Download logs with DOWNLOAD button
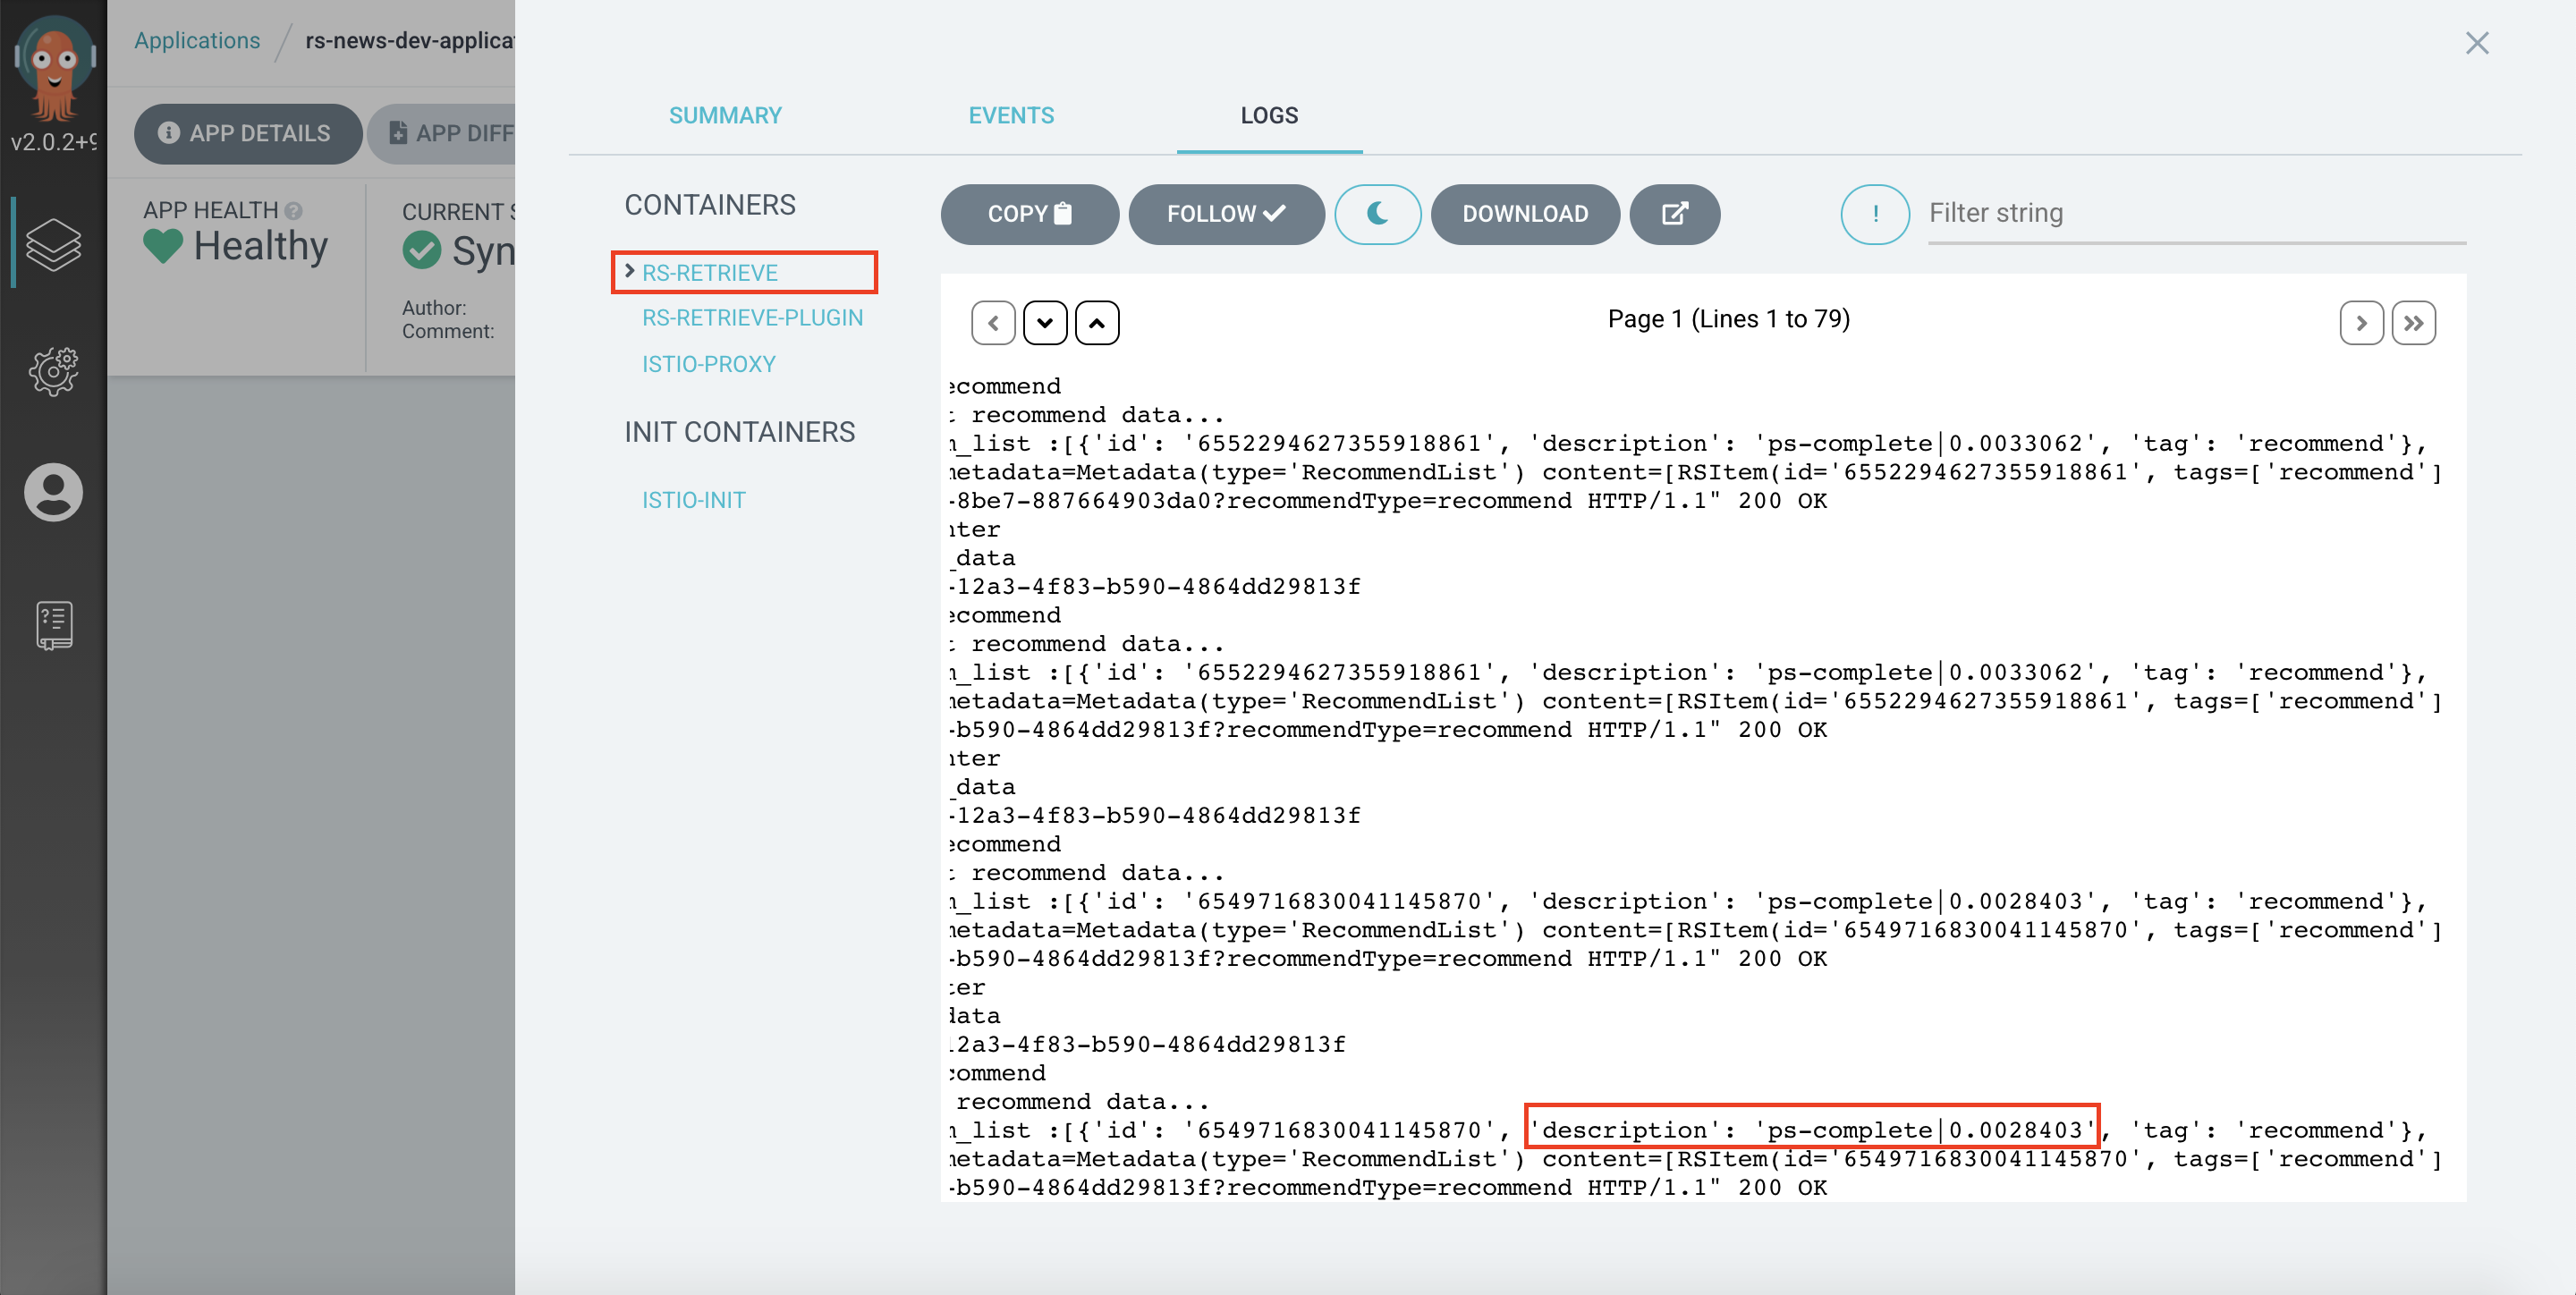Image resolution: width=2576 pixels, height=1295 pixels. (x=1525, y=214)
